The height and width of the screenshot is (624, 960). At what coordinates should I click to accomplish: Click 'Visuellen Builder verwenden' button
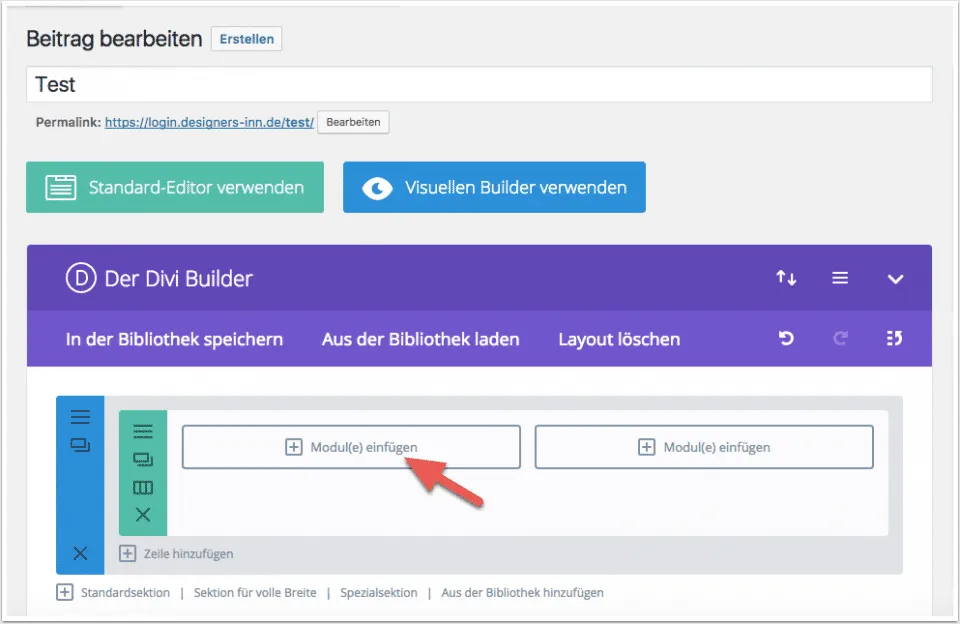494,187
